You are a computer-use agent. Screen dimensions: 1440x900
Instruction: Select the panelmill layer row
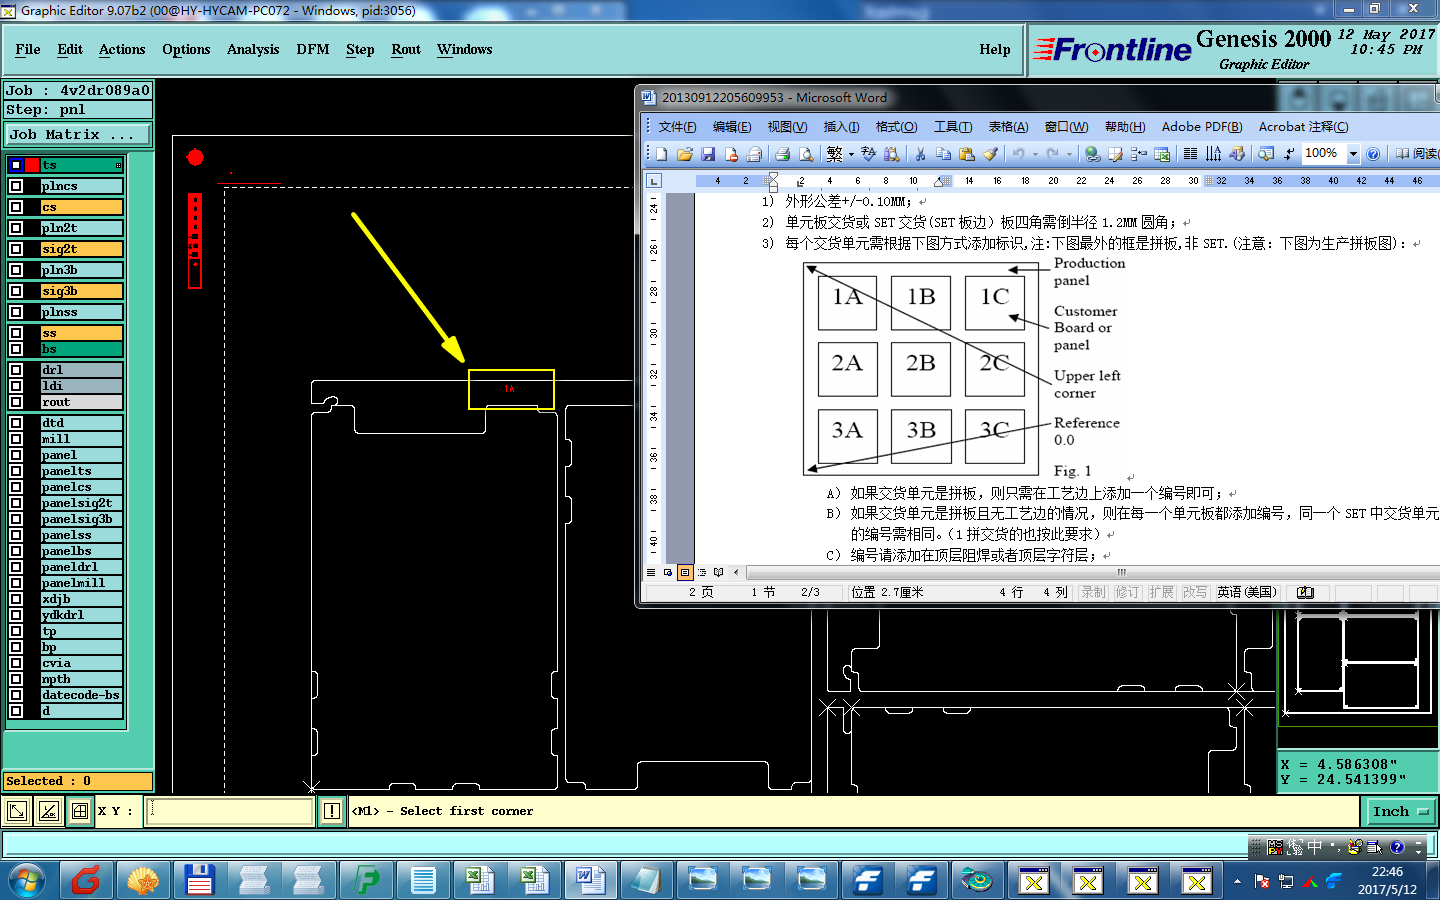click(82, 583)
